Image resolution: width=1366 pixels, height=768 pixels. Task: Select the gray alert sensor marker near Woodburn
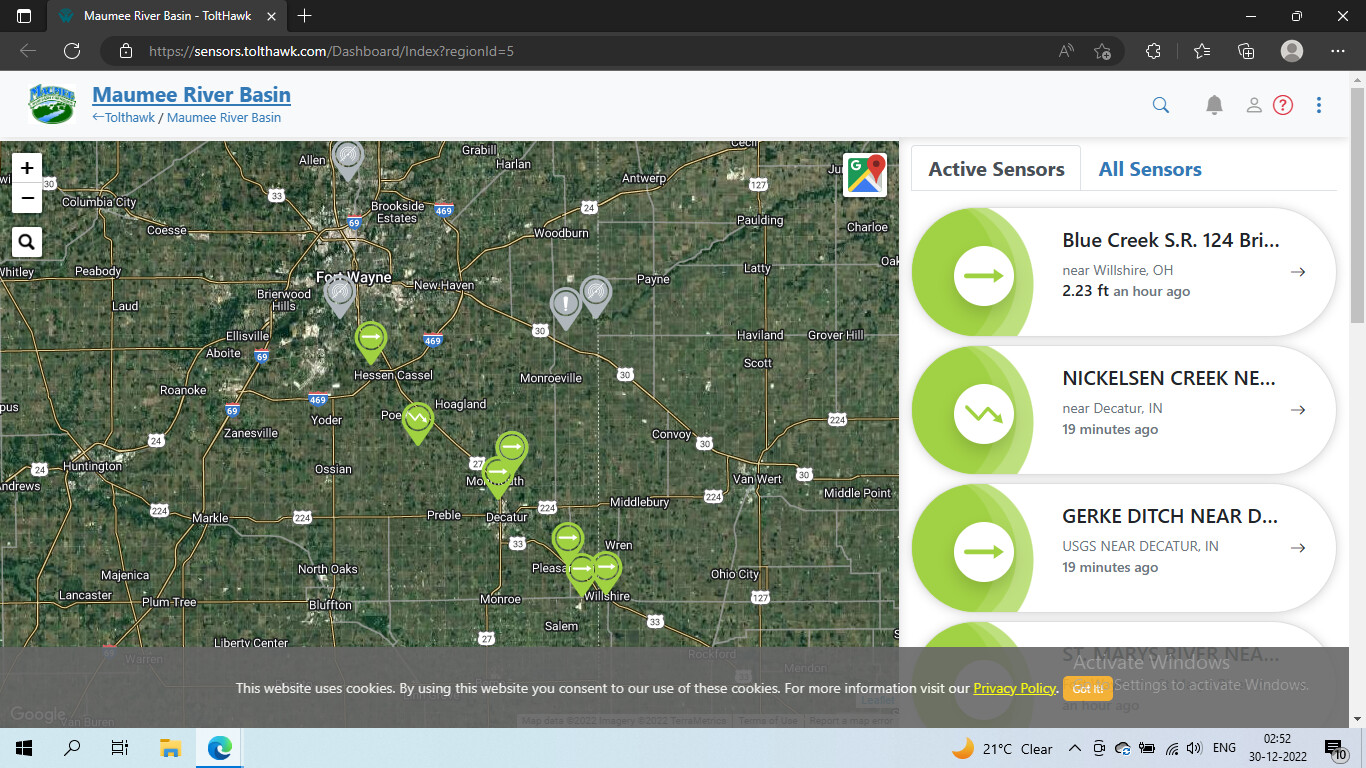coord(566,305)
